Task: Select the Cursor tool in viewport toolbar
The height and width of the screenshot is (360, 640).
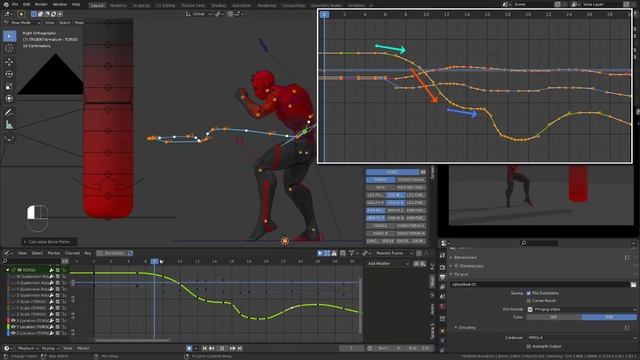Action: (x=9, y=49)
